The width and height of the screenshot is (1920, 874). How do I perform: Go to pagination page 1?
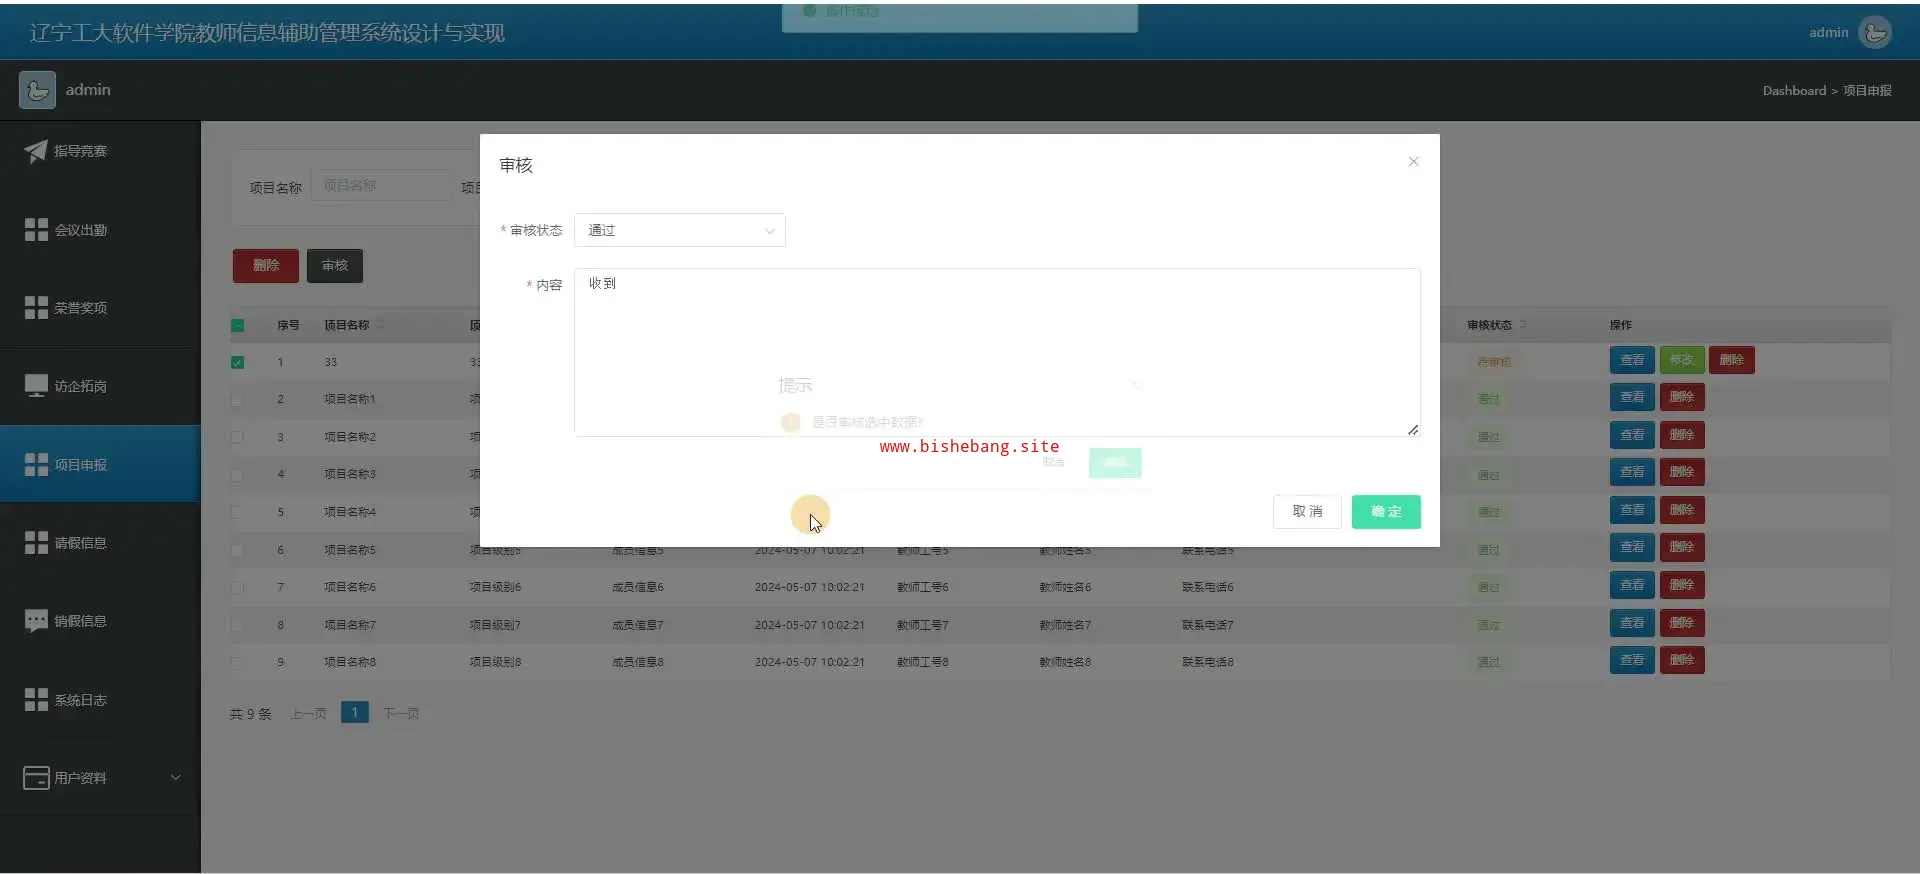[355, 713]
